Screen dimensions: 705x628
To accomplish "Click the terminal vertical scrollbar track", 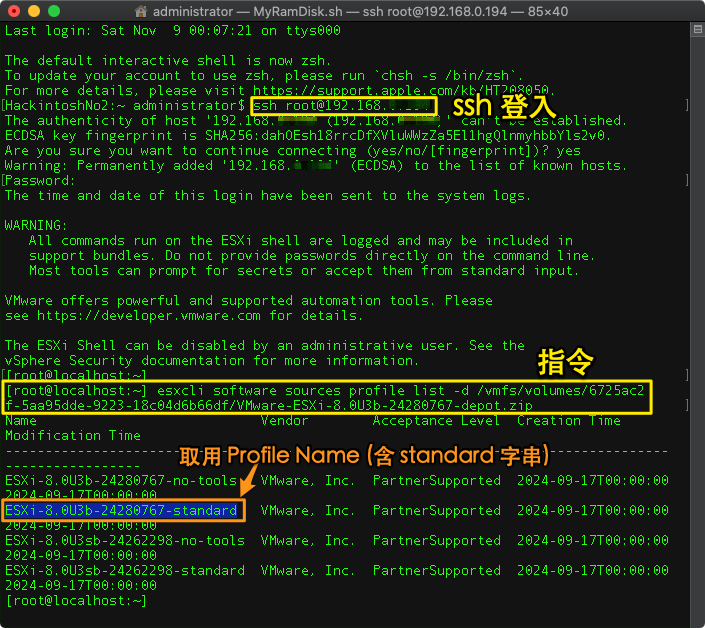I will coord(697,333).
